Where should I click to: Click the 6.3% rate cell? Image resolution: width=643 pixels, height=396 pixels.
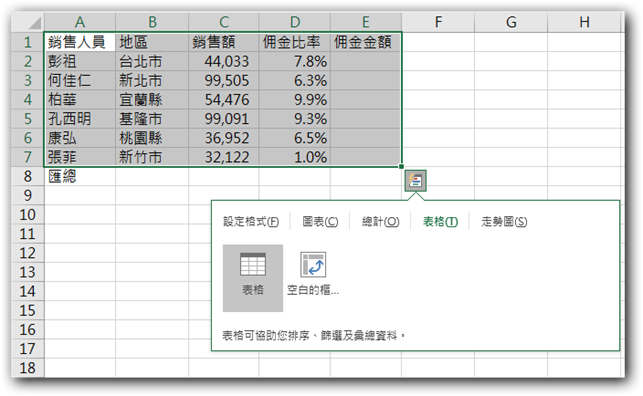[x=295, y=80]
